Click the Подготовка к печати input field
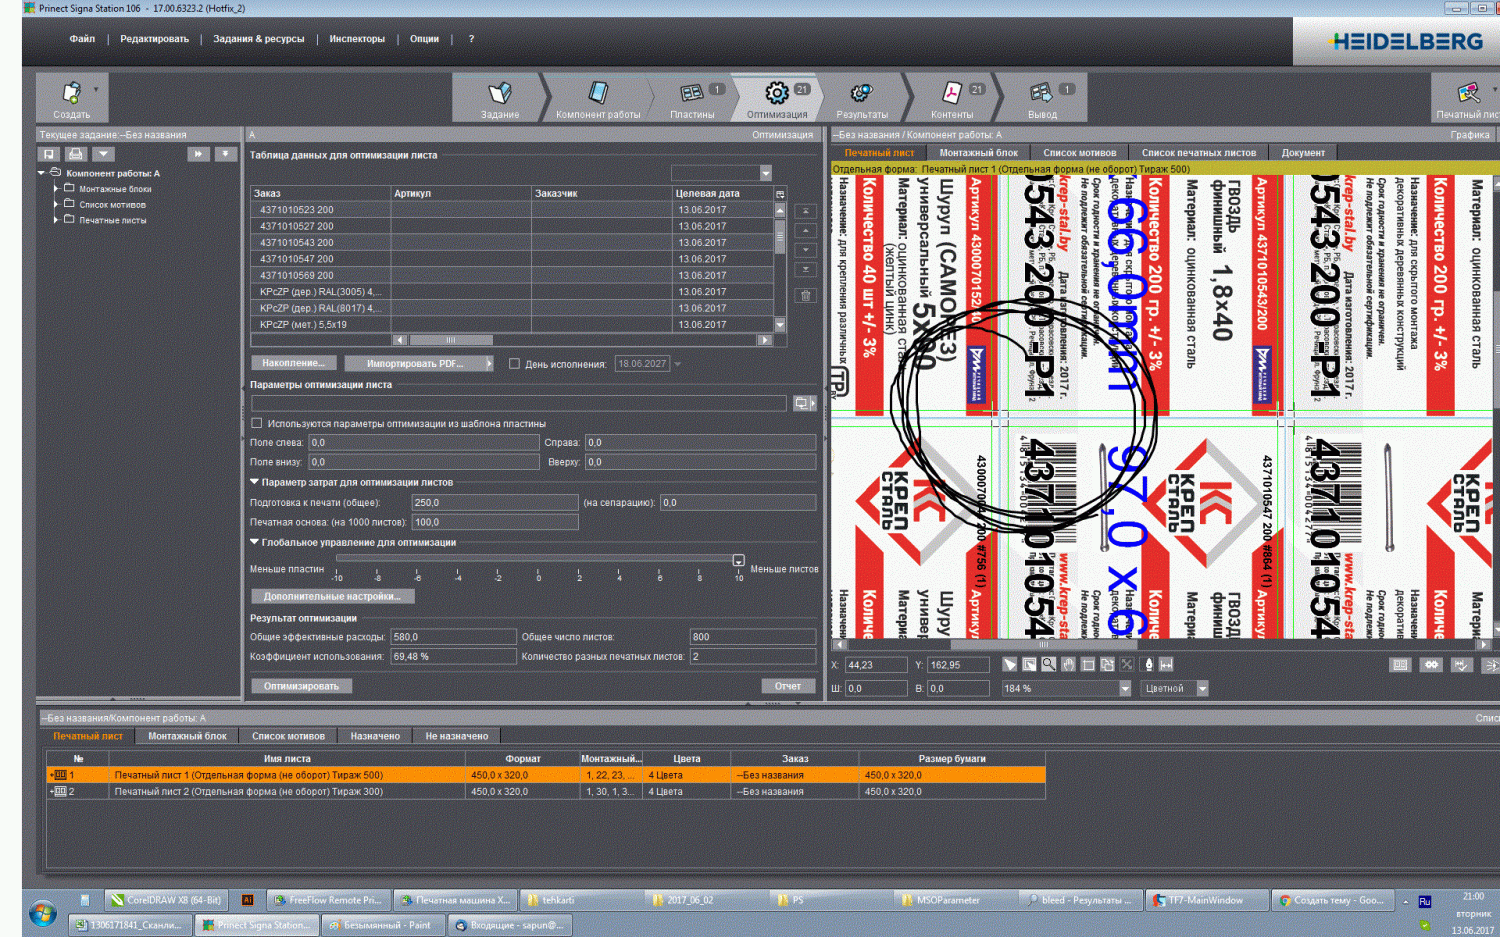Screen dimensions: 1500x937 (x=495, y=502)
